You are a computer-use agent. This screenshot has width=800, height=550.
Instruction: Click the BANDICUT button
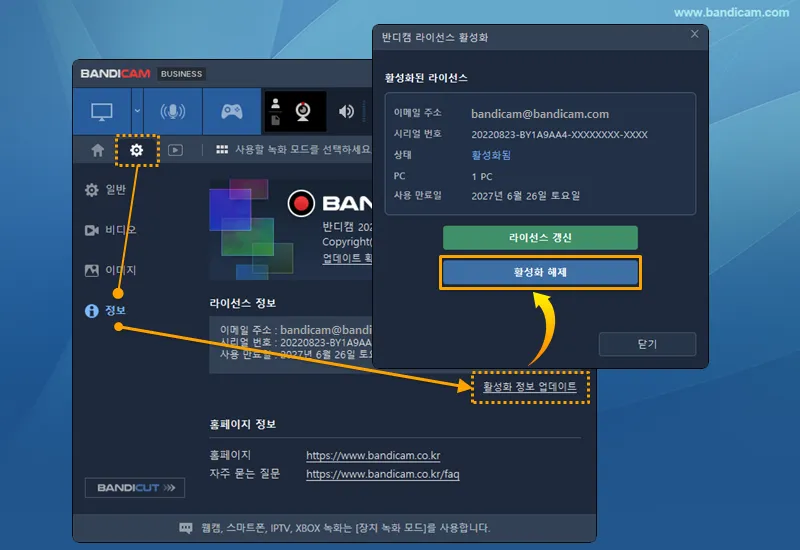(135, 488)
